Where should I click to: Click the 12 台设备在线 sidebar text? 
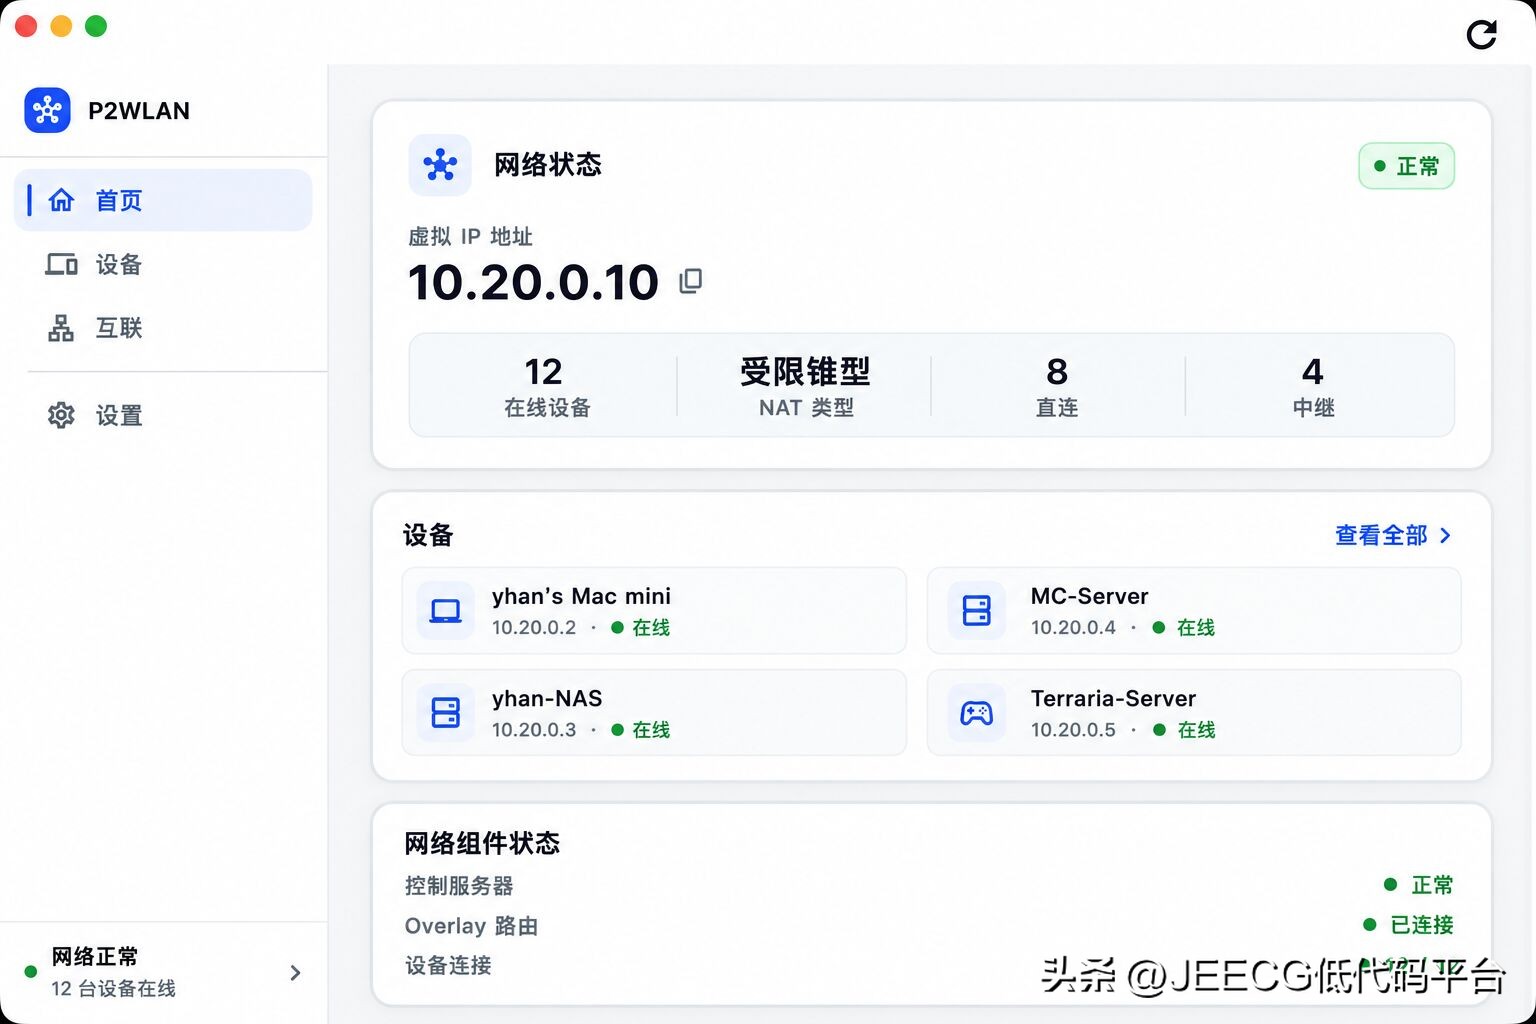(113, 989)
